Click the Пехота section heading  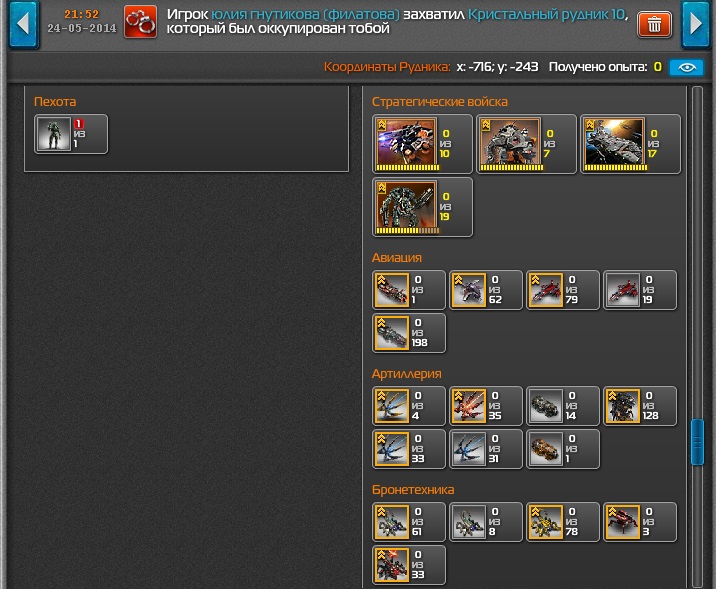click(55, 102)
